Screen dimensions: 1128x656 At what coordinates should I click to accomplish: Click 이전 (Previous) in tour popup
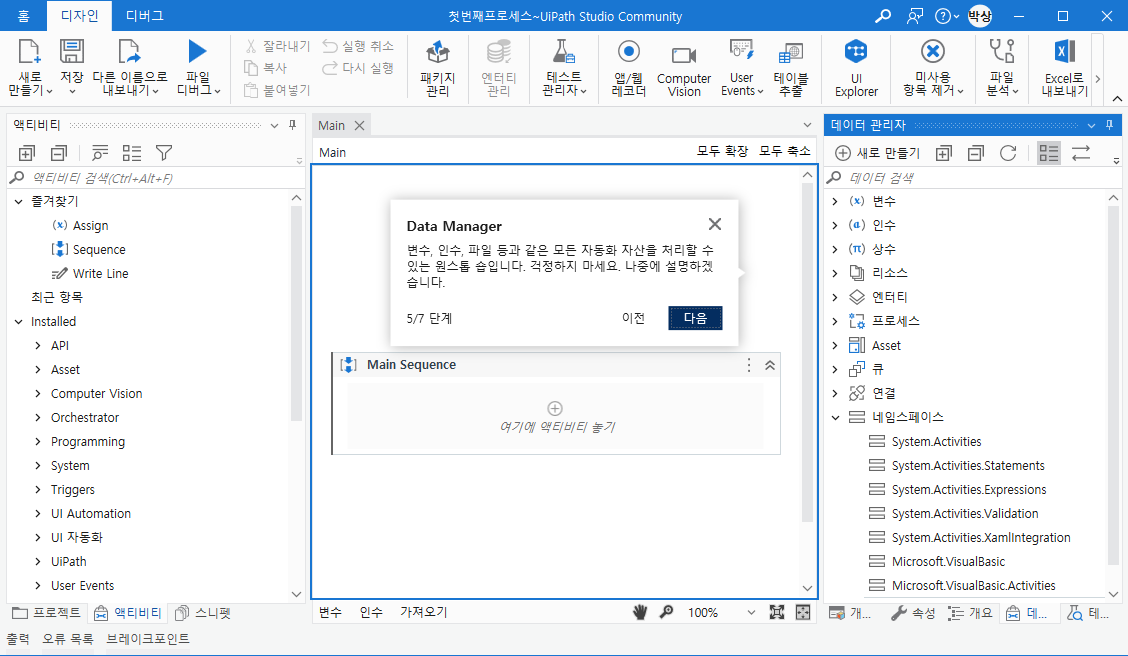coord(633,318)
